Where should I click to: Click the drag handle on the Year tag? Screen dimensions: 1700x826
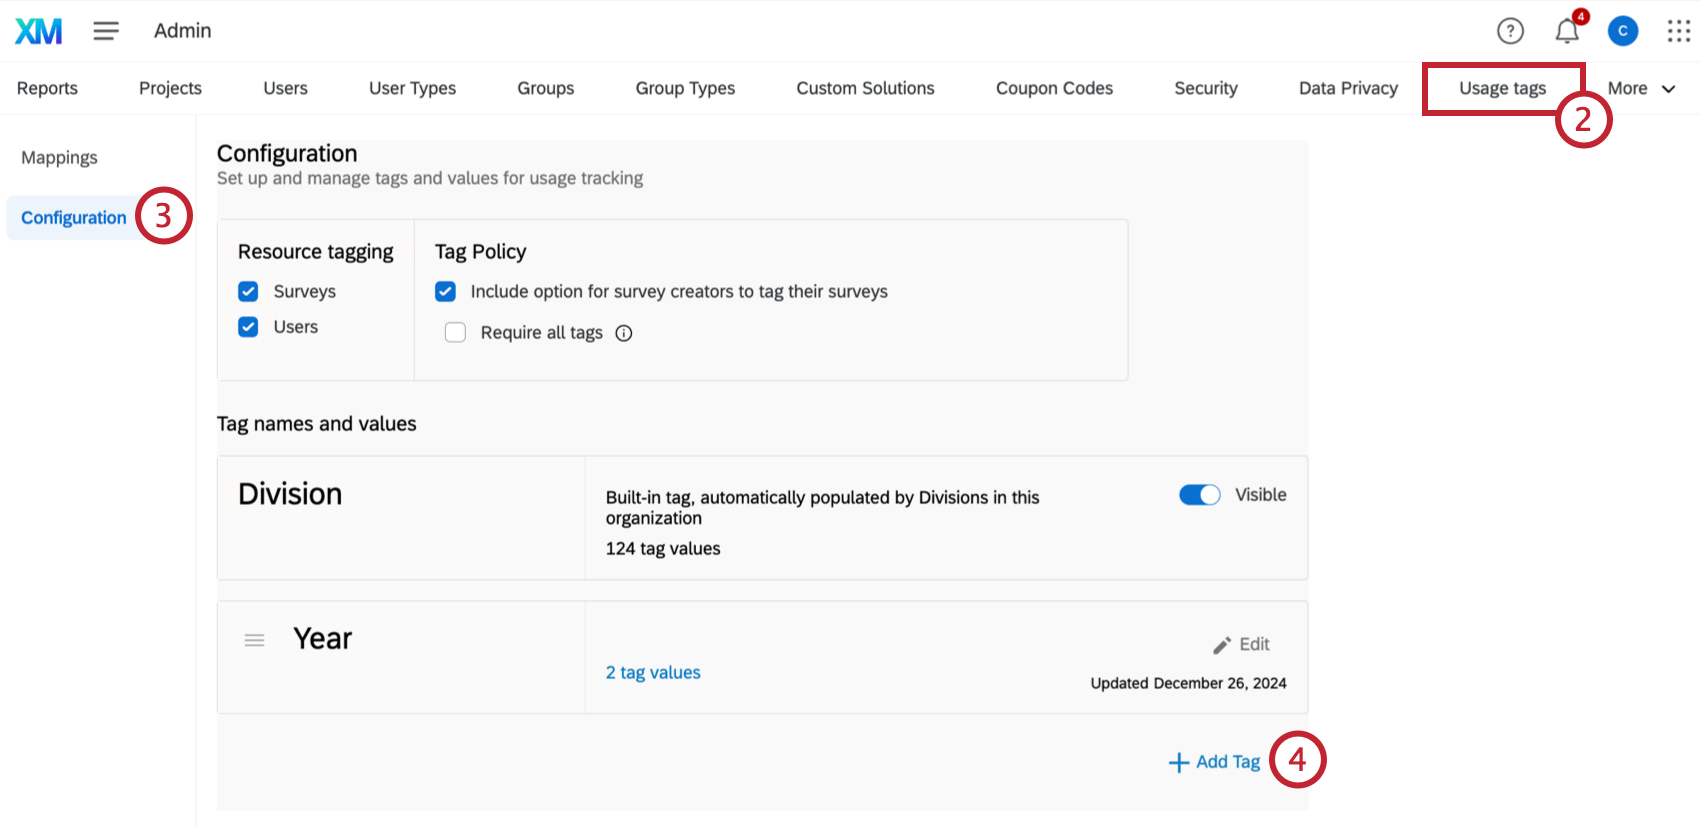coord(255,640)
